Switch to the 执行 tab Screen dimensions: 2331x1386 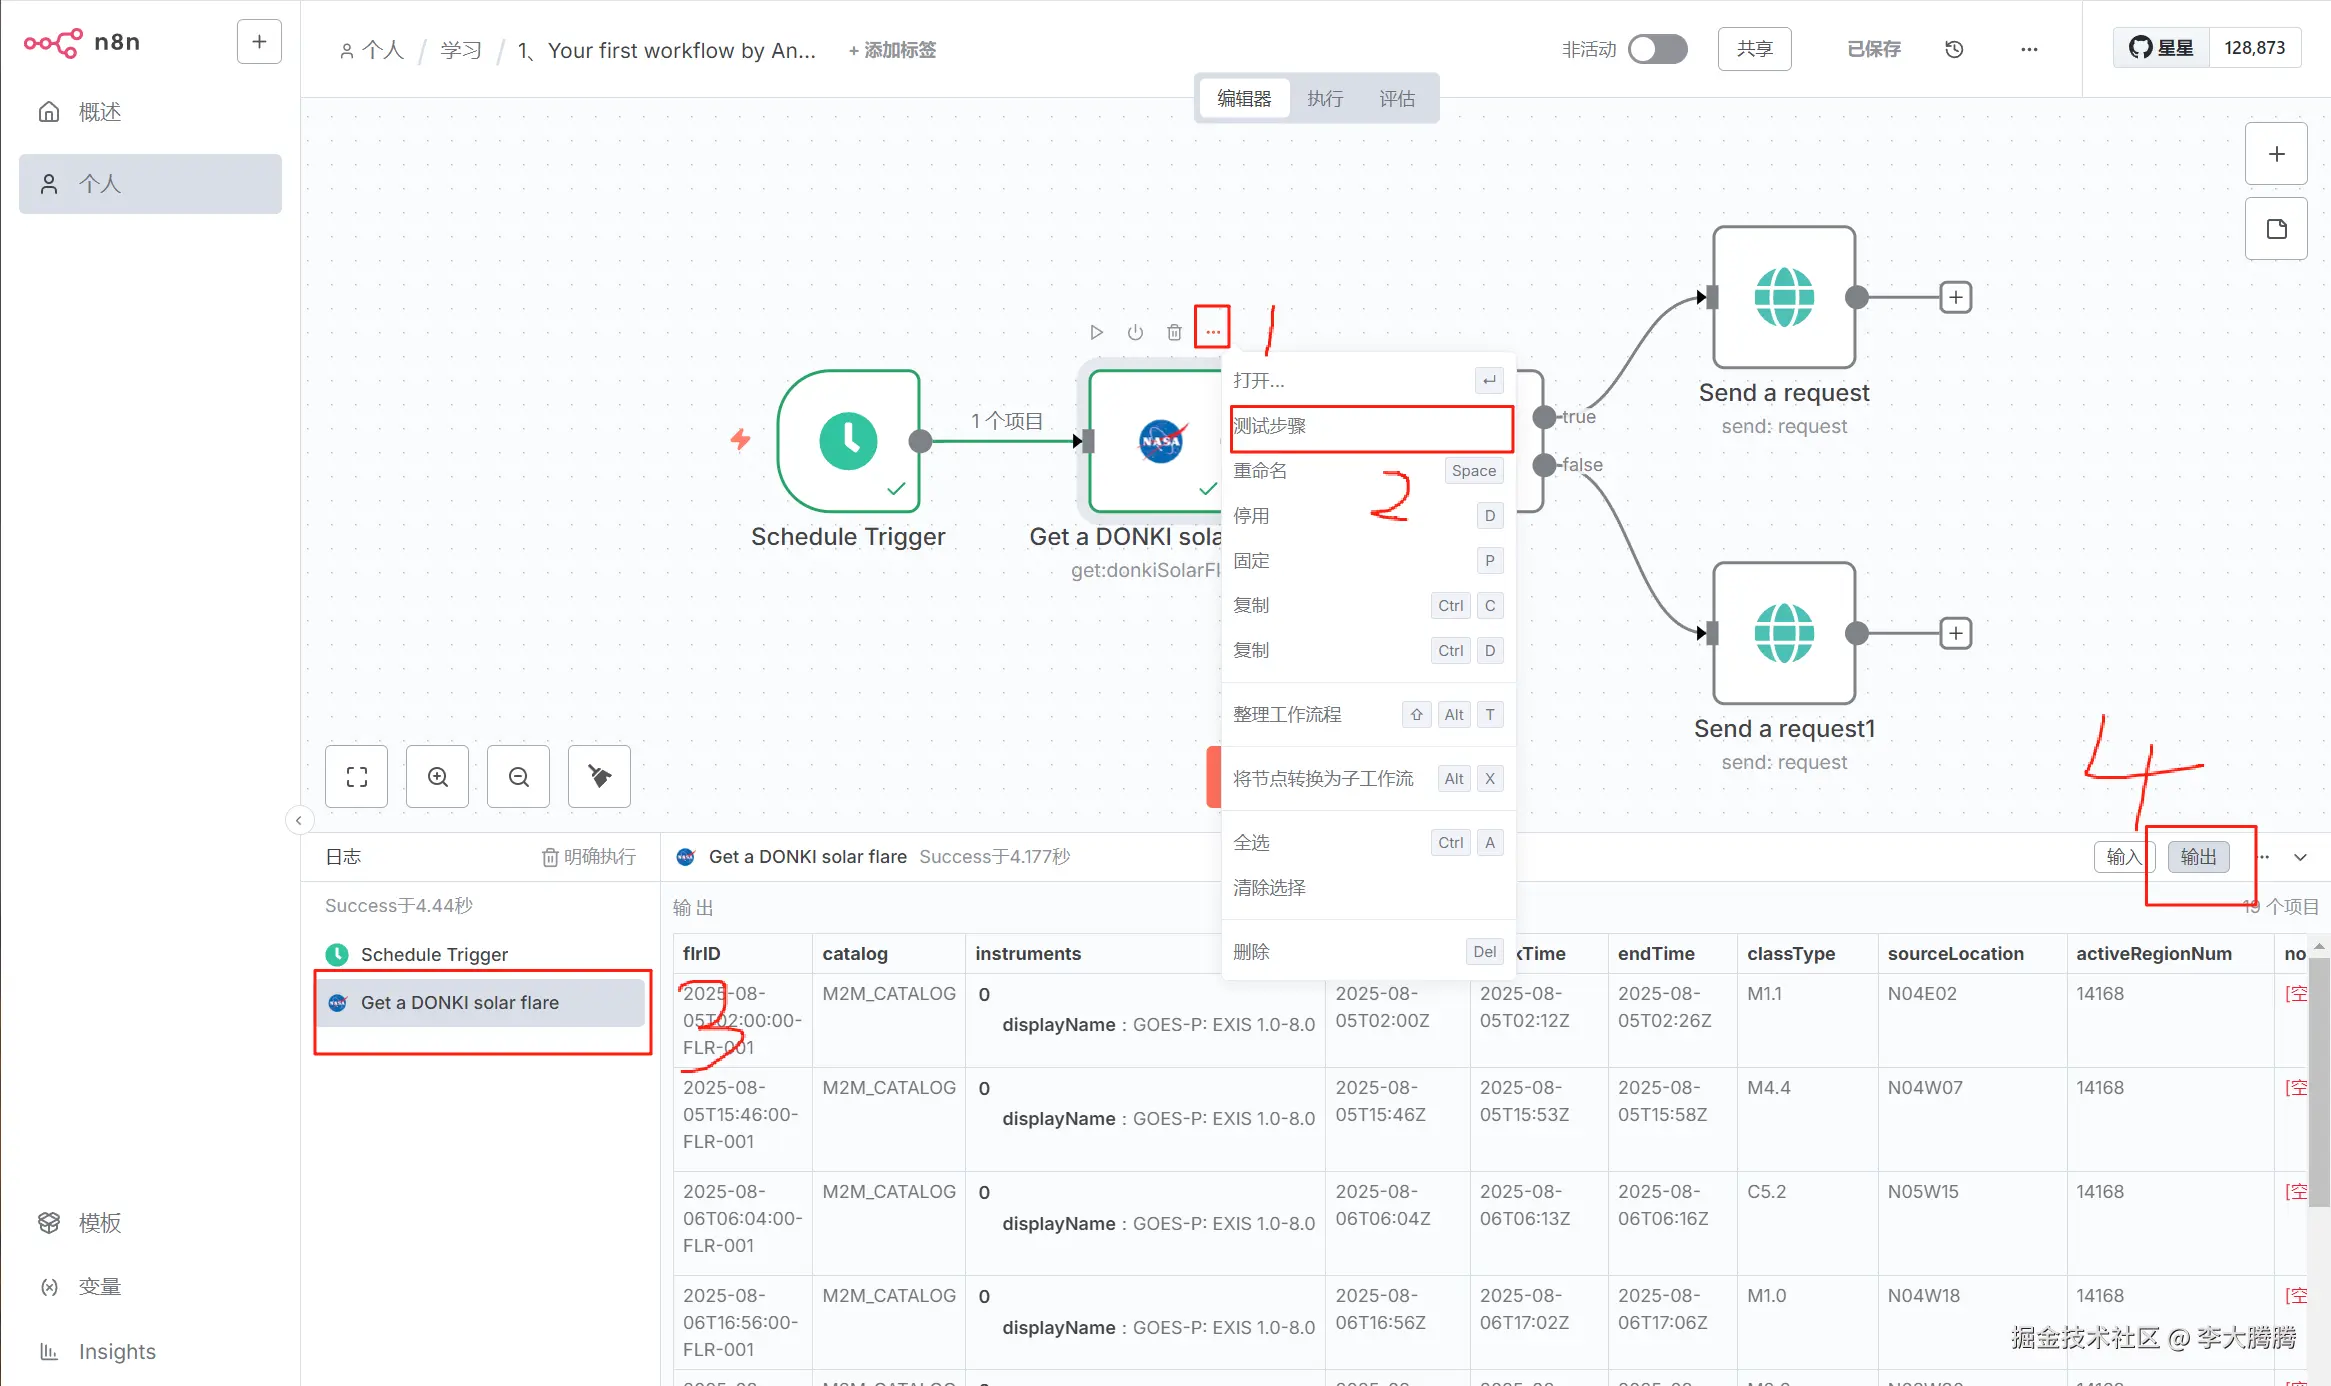[x=1325, y=98]
